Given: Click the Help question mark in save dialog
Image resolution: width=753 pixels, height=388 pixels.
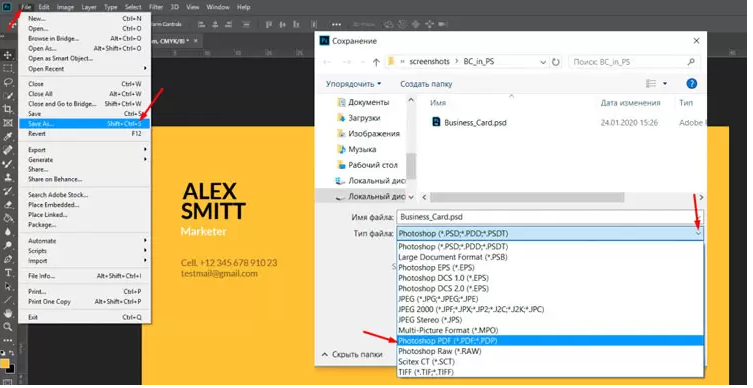Looking at the screenshot, I should pos(692,84).
